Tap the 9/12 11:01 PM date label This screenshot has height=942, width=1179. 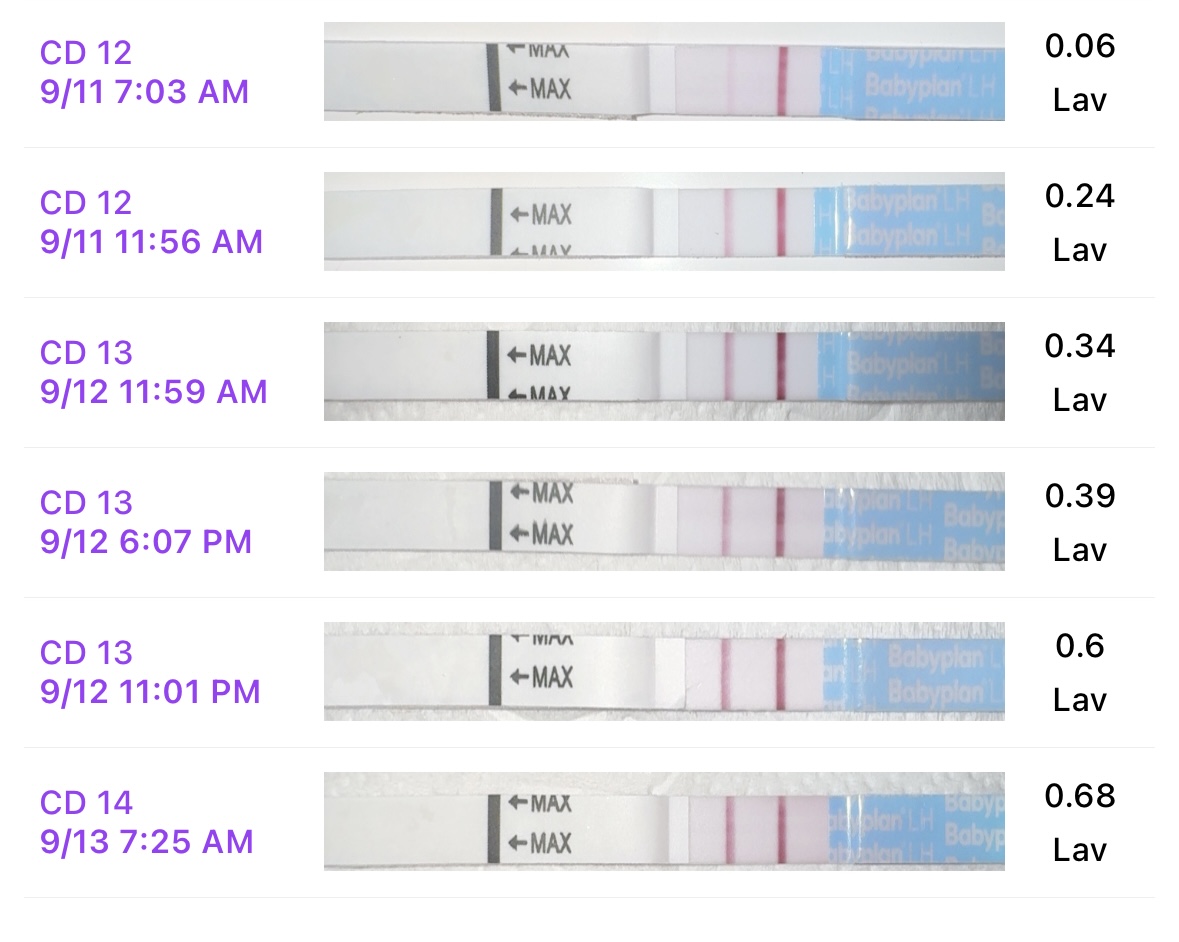150,692
